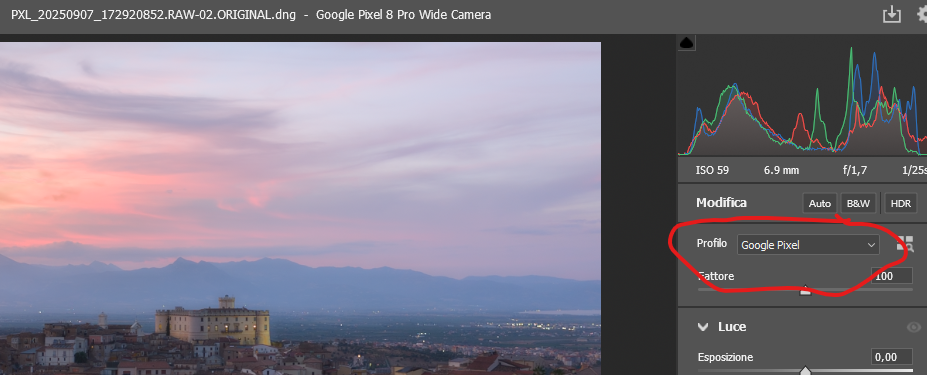Viewport: 927px width, 375px height.
Task: Enable HDR editing mode
Action: pyautogui.click(x=900, y=203)
